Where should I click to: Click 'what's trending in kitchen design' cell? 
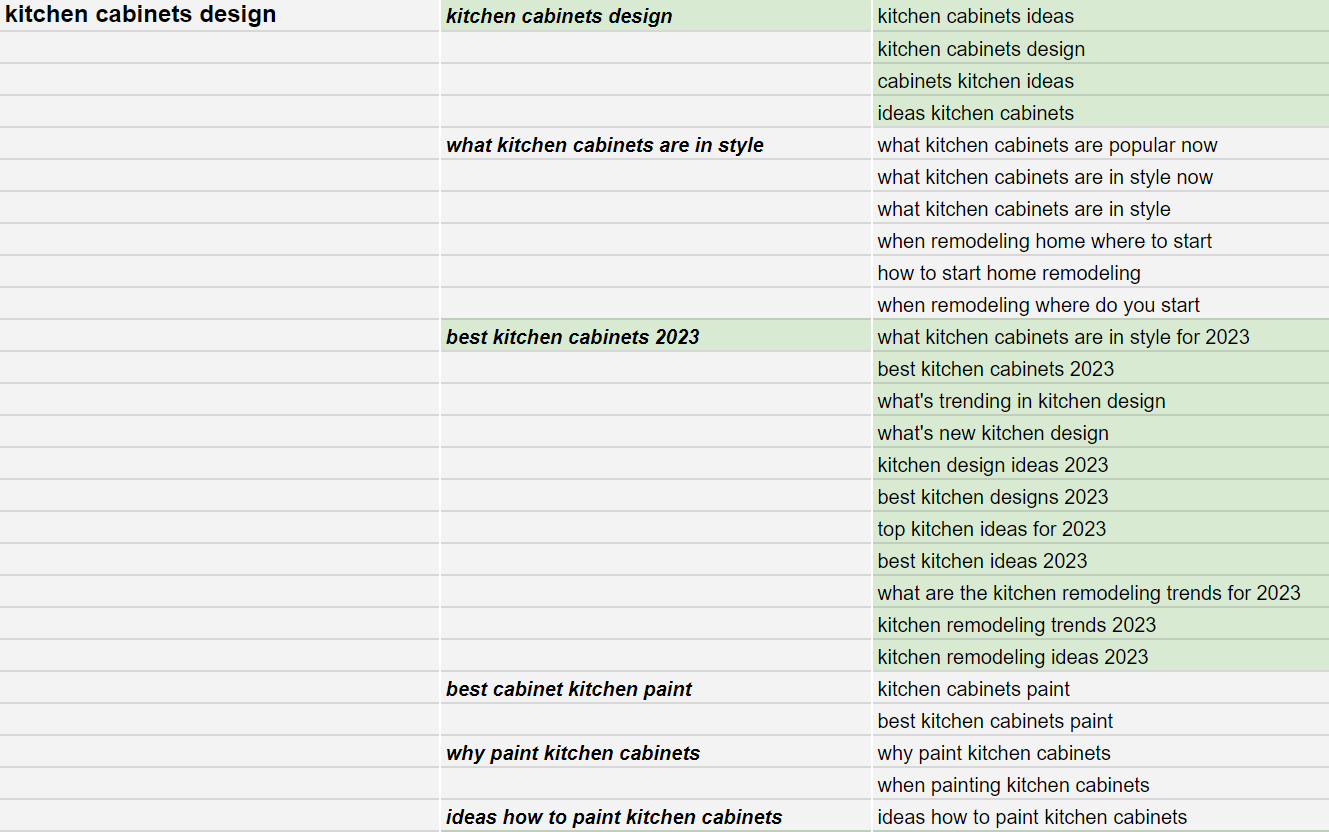click(x=1100, y=400)
